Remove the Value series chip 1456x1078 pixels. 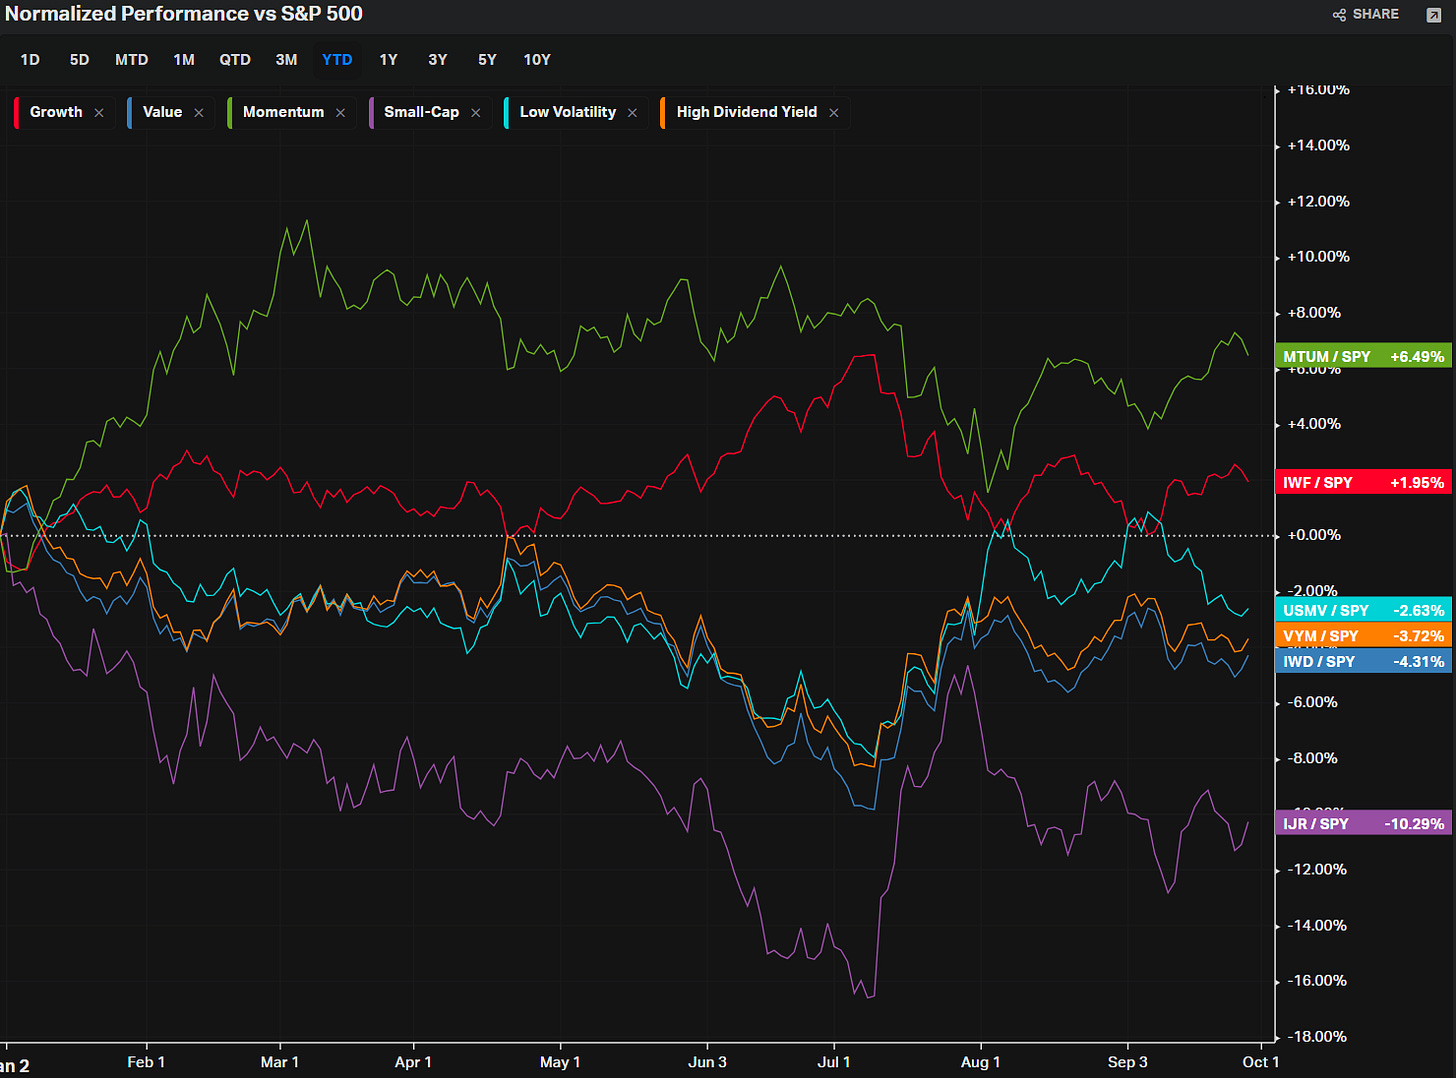199,113
